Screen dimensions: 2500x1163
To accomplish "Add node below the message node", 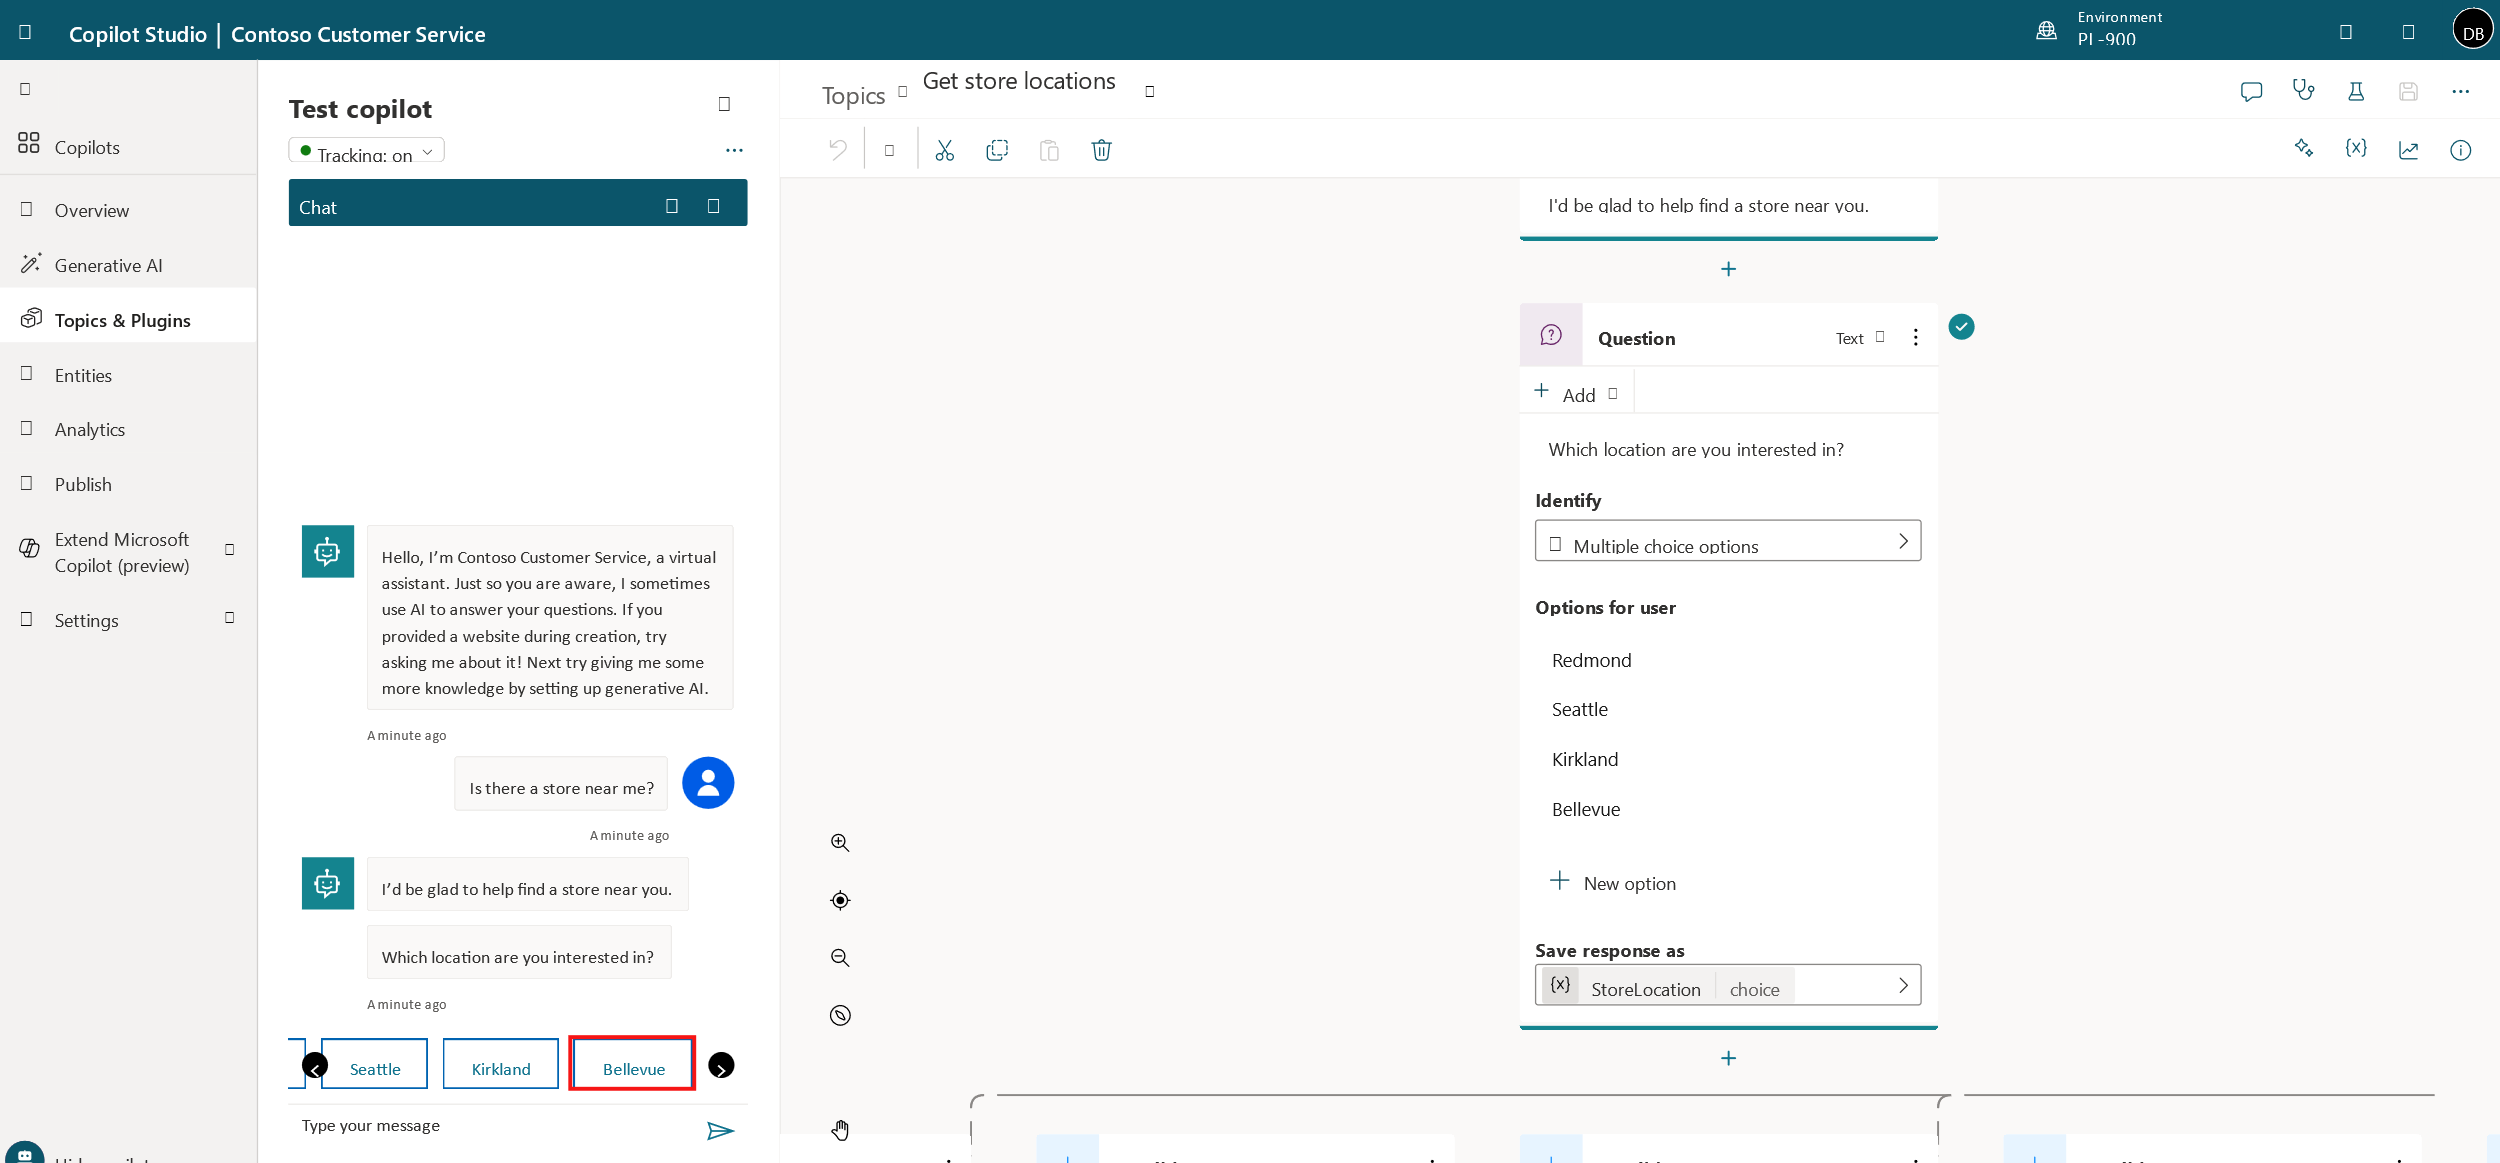I will pos(1728,269).
